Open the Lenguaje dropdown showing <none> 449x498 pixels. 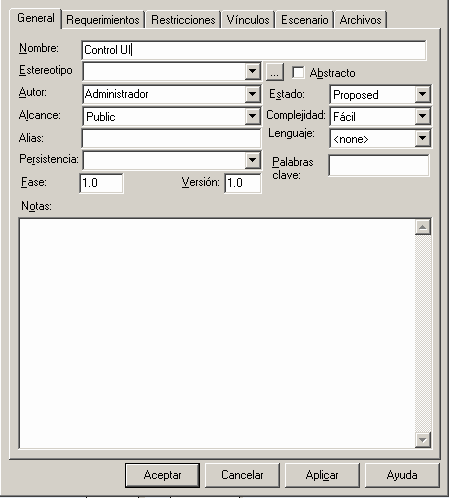pyautogui.click(x=422, y=138)
